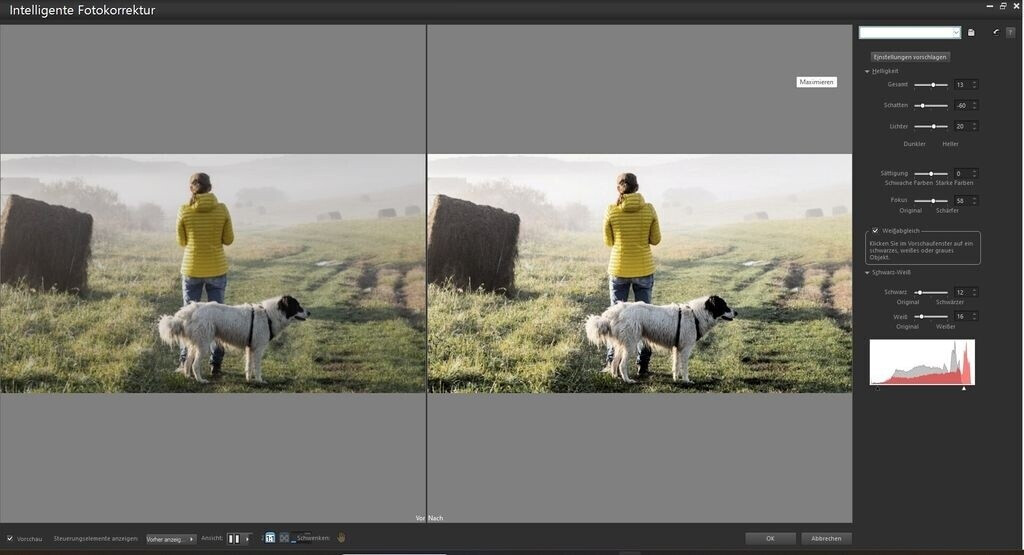This screenshot has width=1024, height=555.
Task: Click the reset to defaults arrow icon
Action: [996, 32]
